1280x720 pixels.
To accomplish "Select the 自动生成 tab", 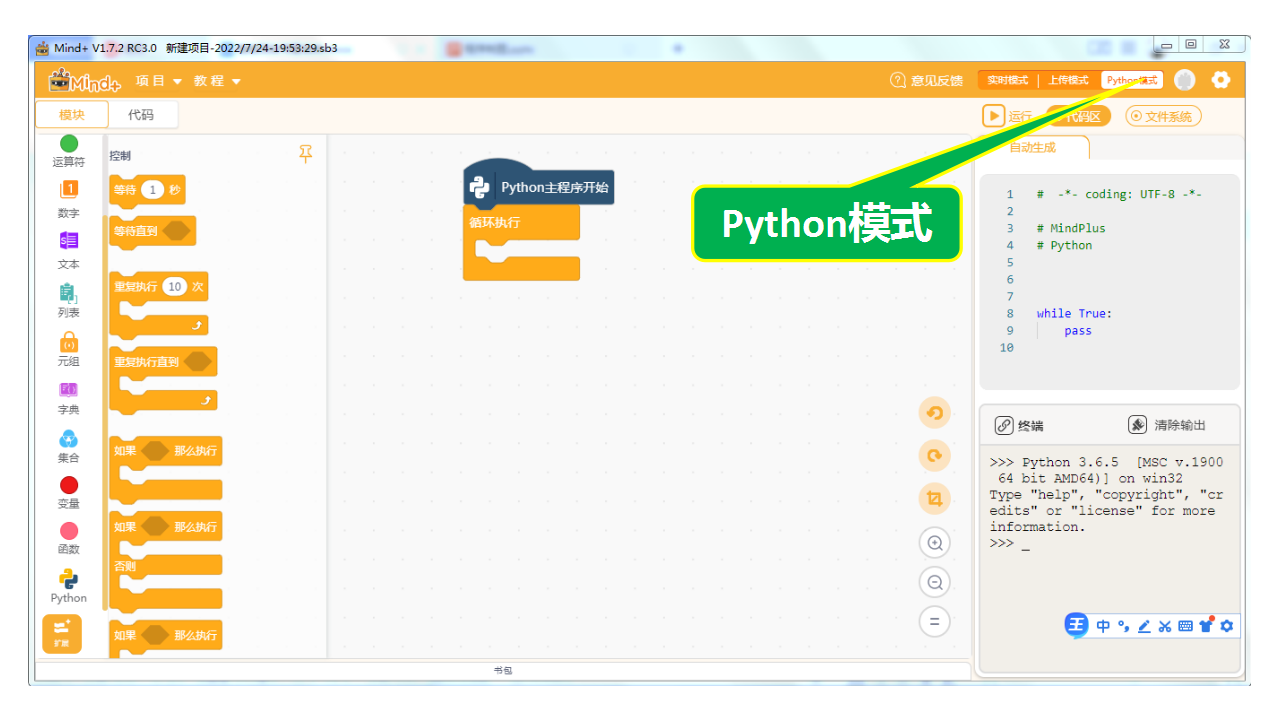I will tap(1033, 147).
